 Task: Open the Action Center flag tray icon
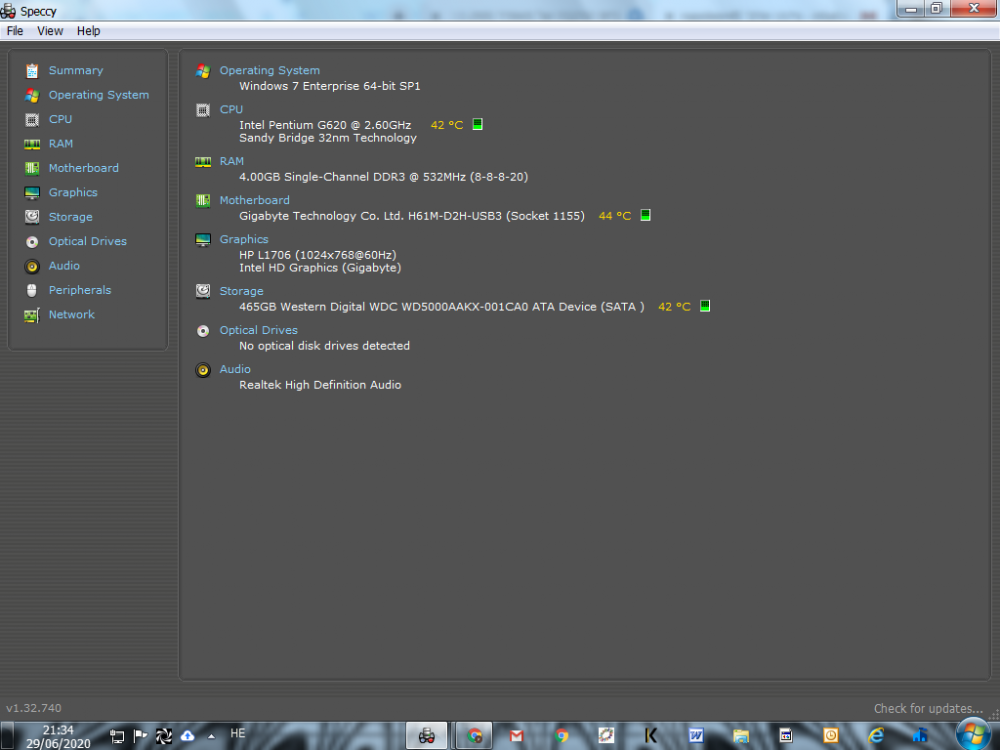pos(140,736)
